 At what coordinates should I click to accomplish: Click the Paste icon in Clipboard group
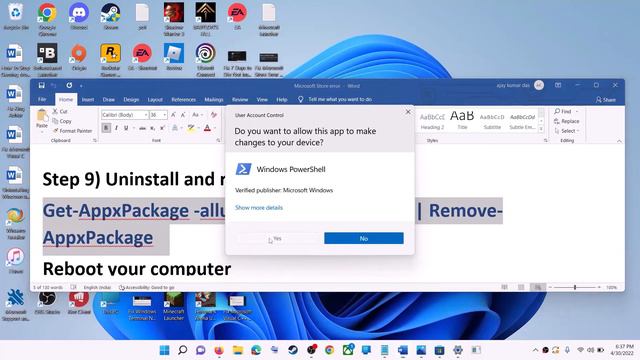[42, 116]
